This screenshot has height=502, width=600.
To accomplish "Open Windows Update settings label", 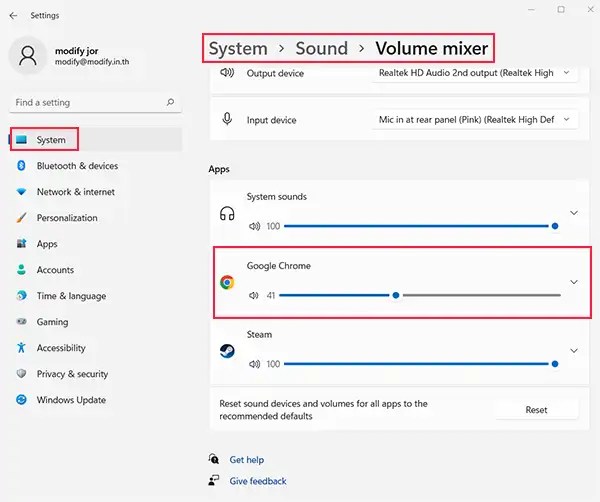I will pos(71,400).
